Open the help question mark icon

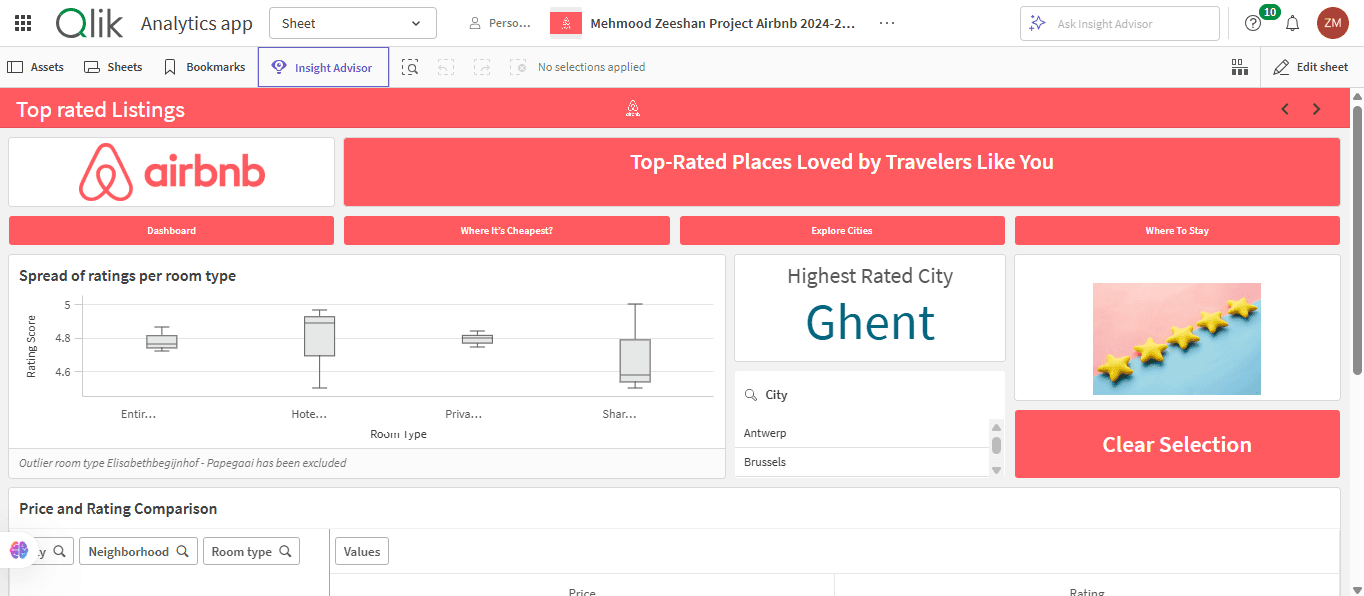[x=1253, y=23]
